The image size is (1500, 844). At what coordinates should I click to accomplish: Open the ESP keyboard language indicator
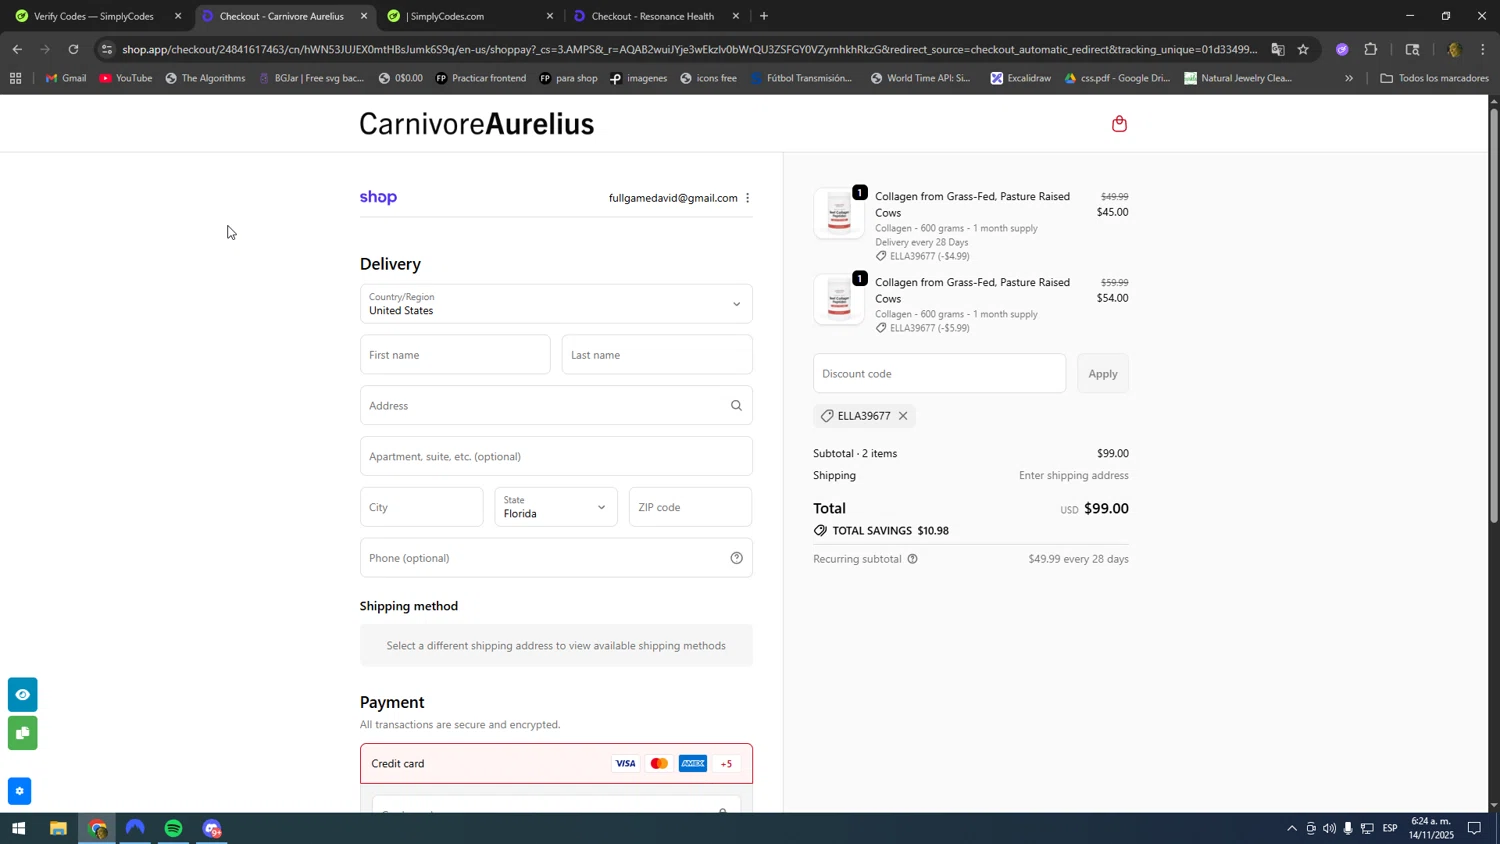point(1390,829)
